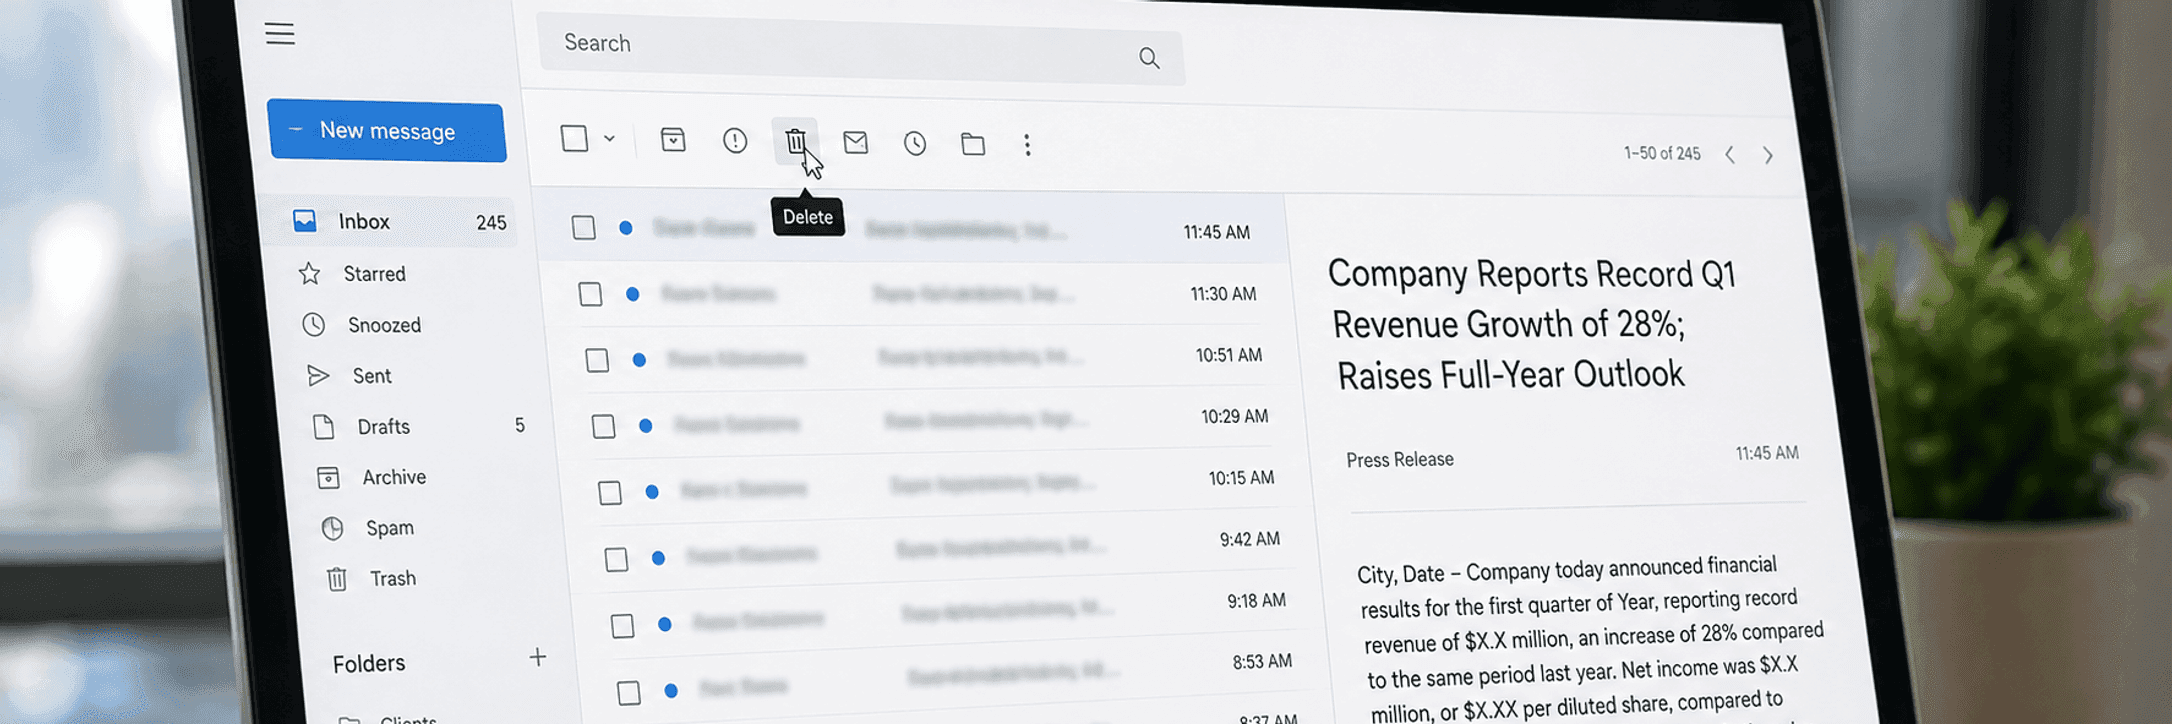Open the message received at 9:42 AM
Screen dimensions: 2172x724
pyautogui.click(x=944, y=547)
